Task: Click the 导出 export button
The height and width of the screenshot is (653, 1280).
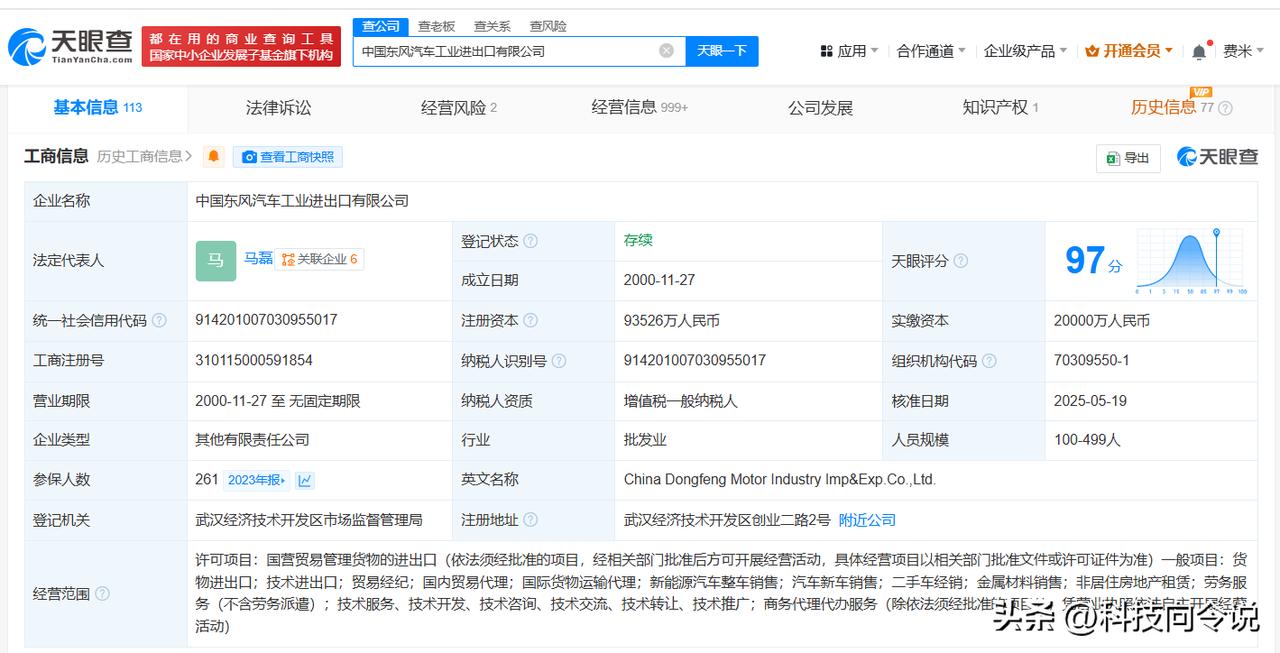Action: point(1128,158)
